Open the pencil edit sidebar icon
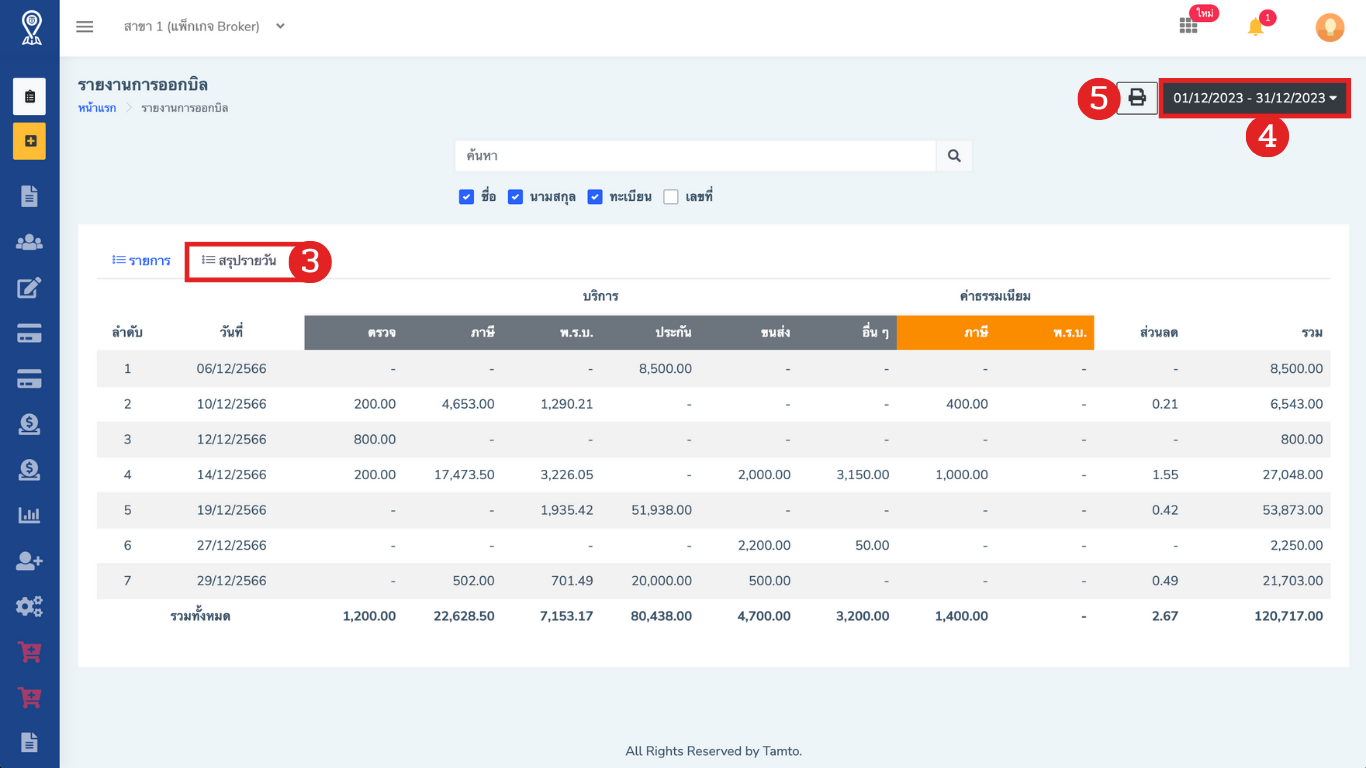The image size is (1366, 768). click(x=30, y=289)
